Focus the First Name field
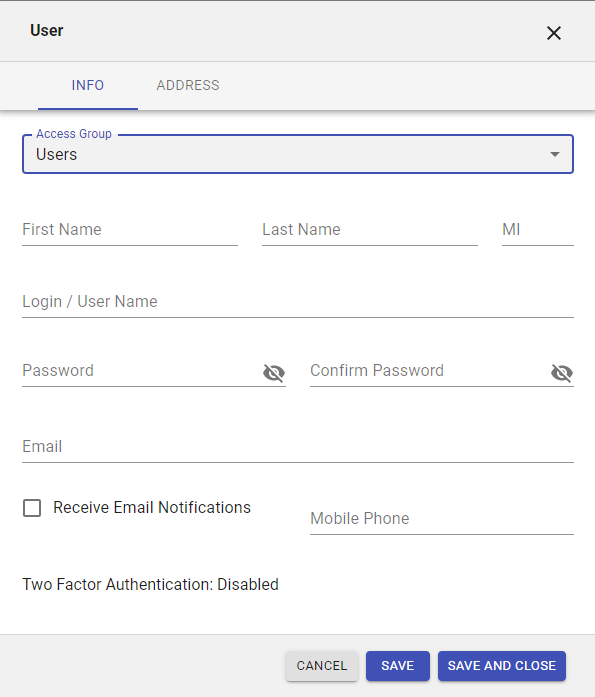The height and width of the screenshot is (697, 595). pos(130,230)
